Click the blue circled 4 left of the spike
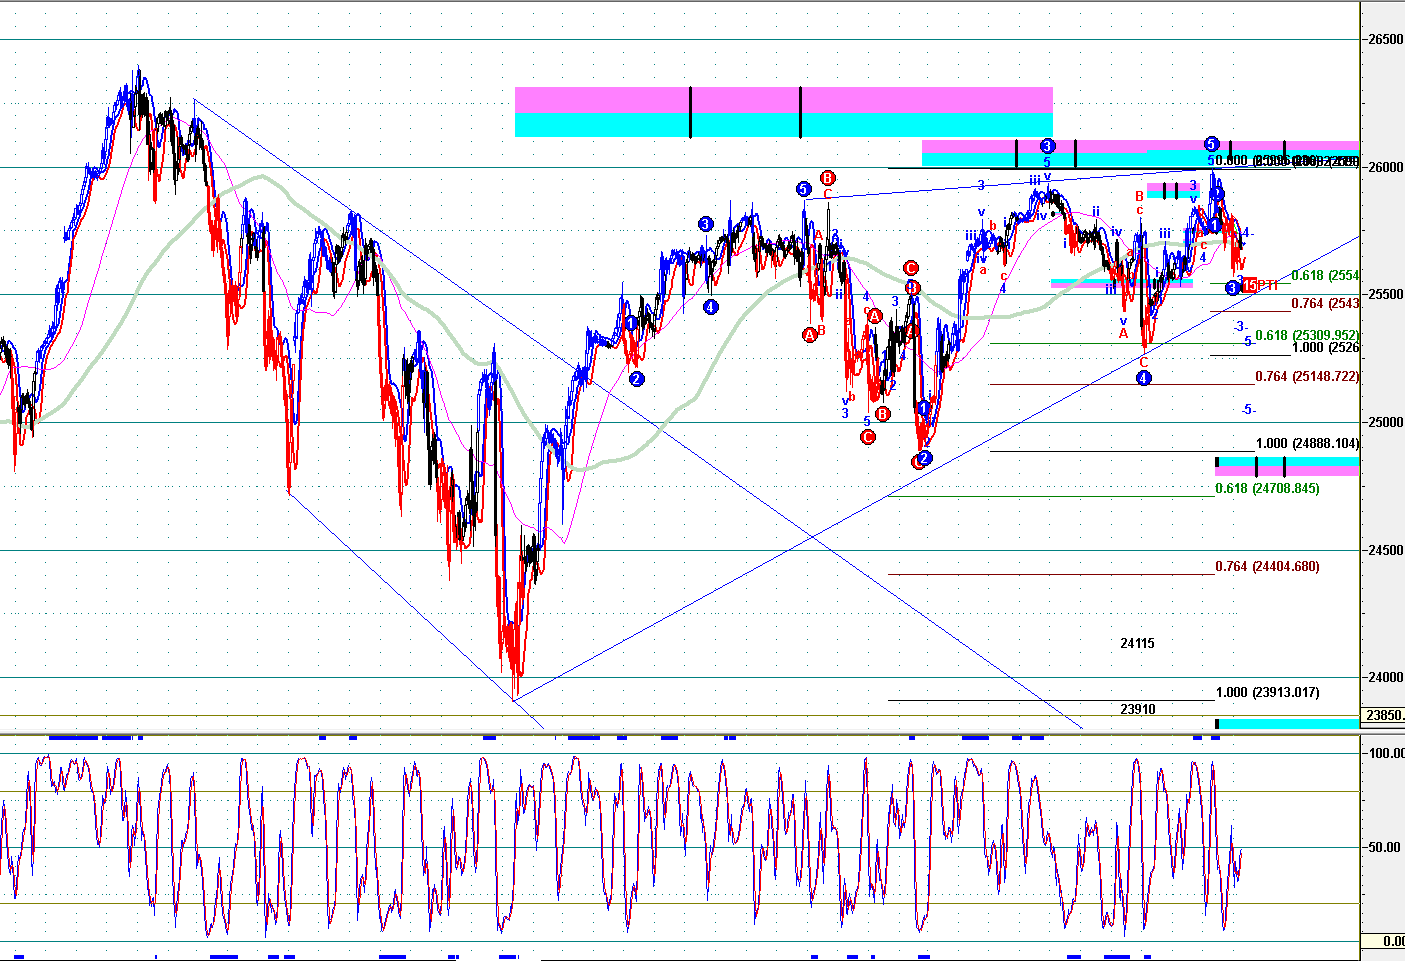This screenshot has height=961, width=1405. point(710,307)
